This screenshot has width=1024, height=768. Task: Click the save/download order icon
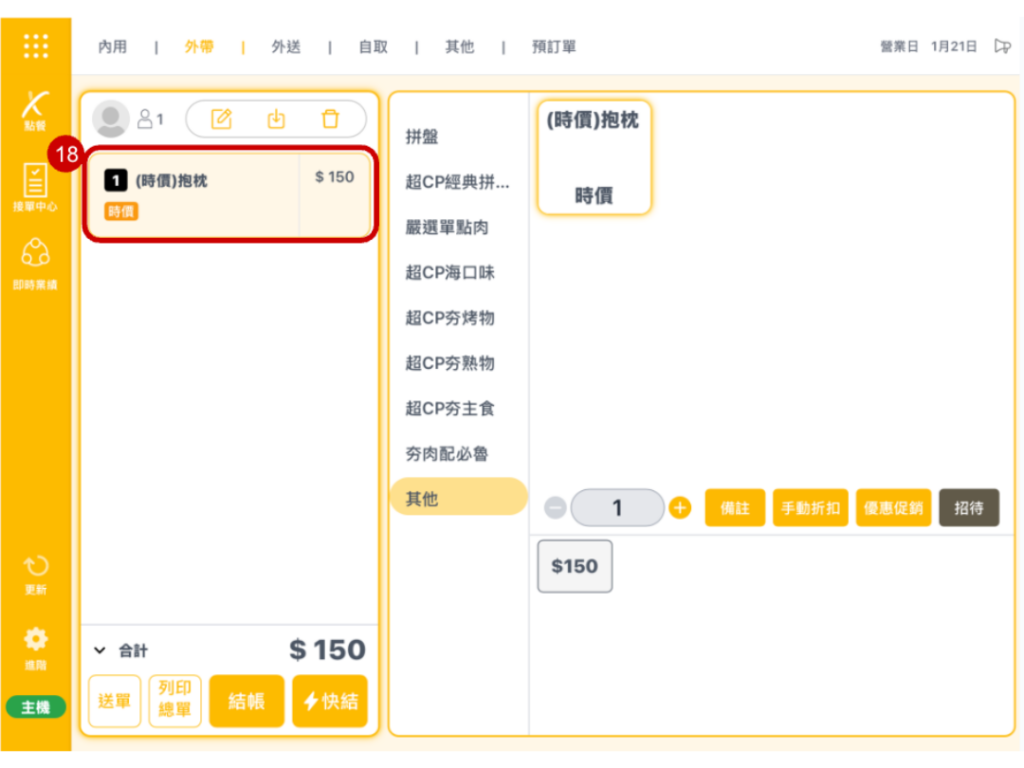[x=276, y=119]
